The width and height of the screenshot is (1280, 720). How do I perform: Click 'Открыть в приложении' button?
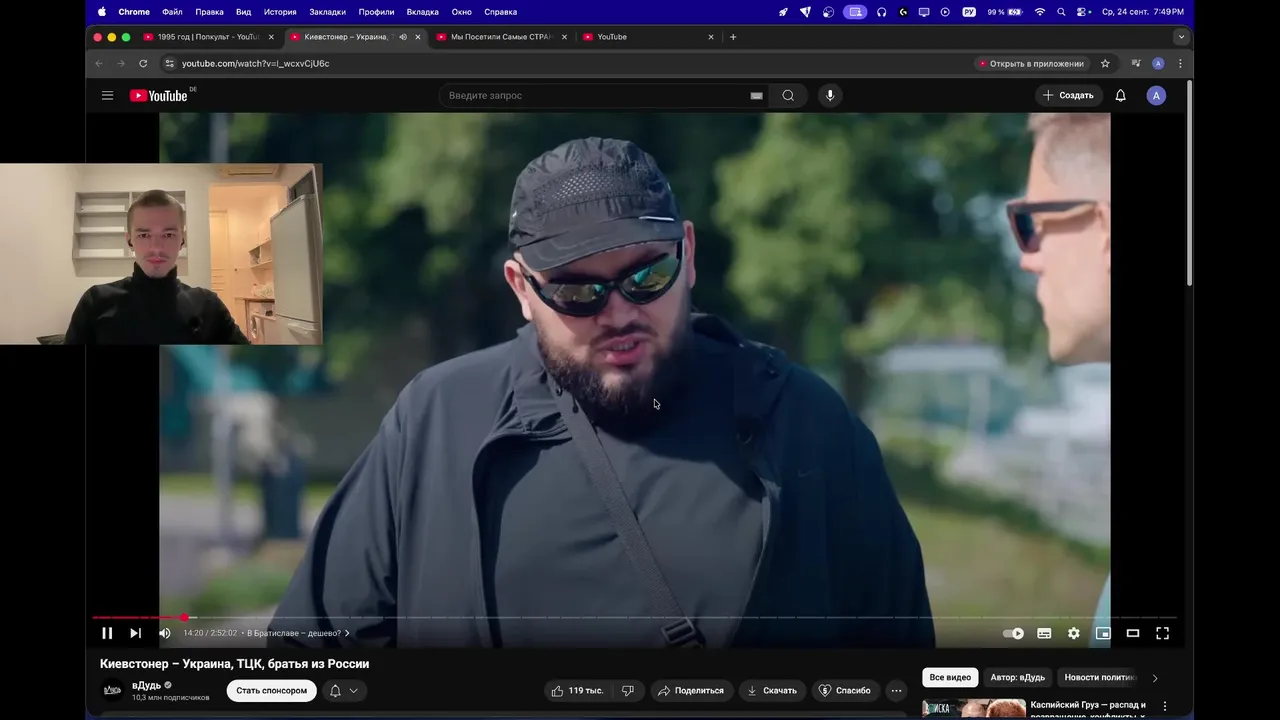tap(1031, 63)
